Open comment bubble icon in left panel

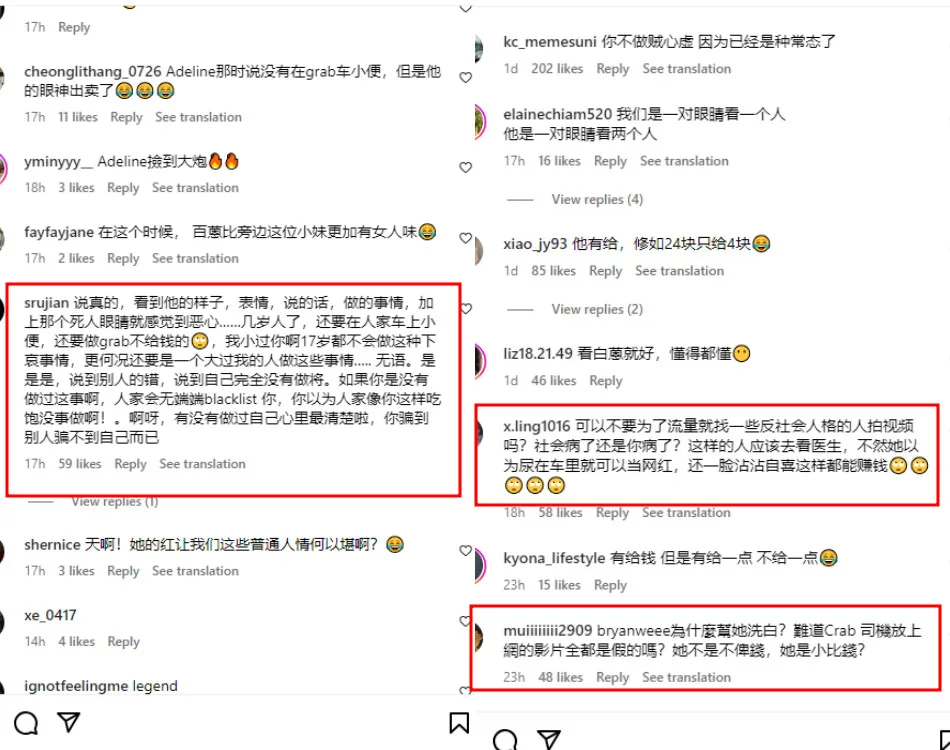pyautogui.click(x=26, y=723)
